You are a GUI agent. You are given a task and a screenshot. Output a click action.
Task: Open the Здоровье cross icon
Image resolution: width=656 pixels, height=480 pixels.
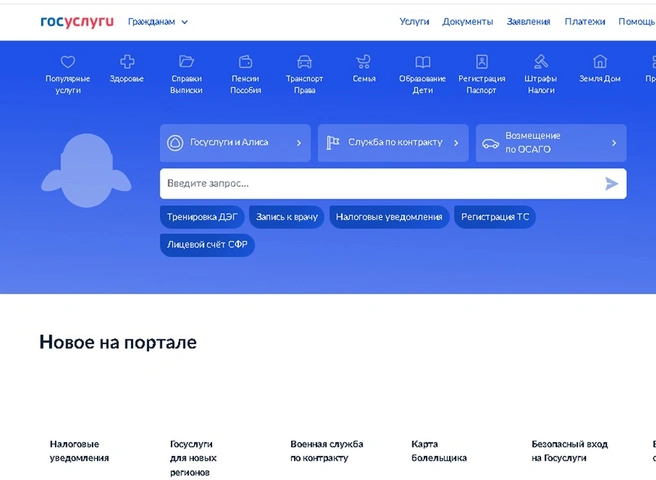coord(127,62)
